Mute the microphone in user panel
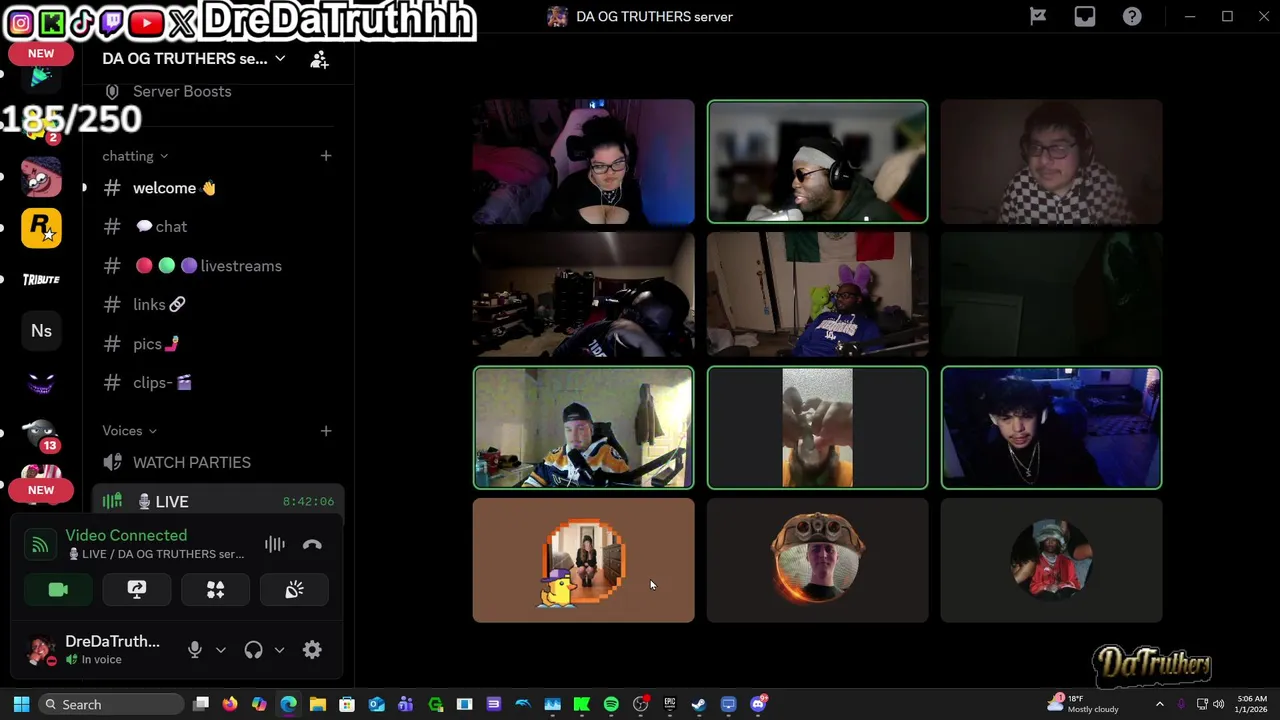This screenshot has height=720, width=1280. point(195,650)
